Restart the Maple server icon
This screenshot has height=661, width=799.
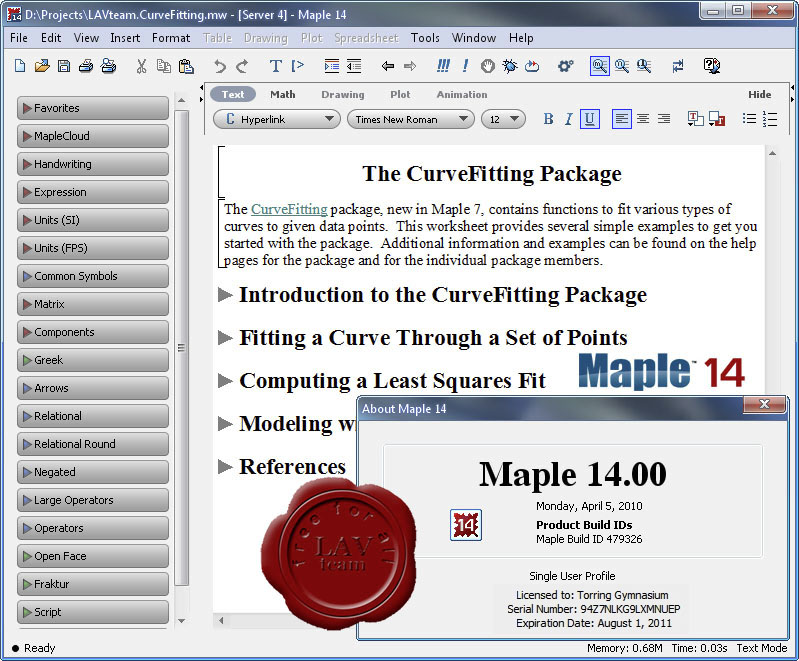click(532, 66)
